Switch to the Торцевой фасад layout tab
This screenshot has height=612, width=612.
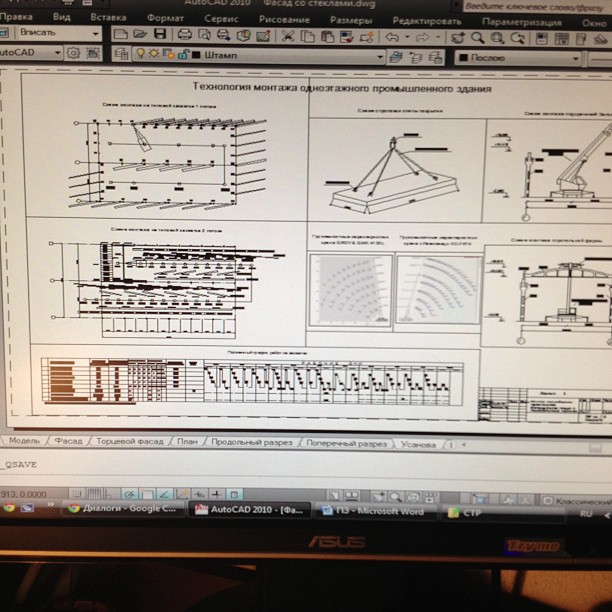[130, 441]
